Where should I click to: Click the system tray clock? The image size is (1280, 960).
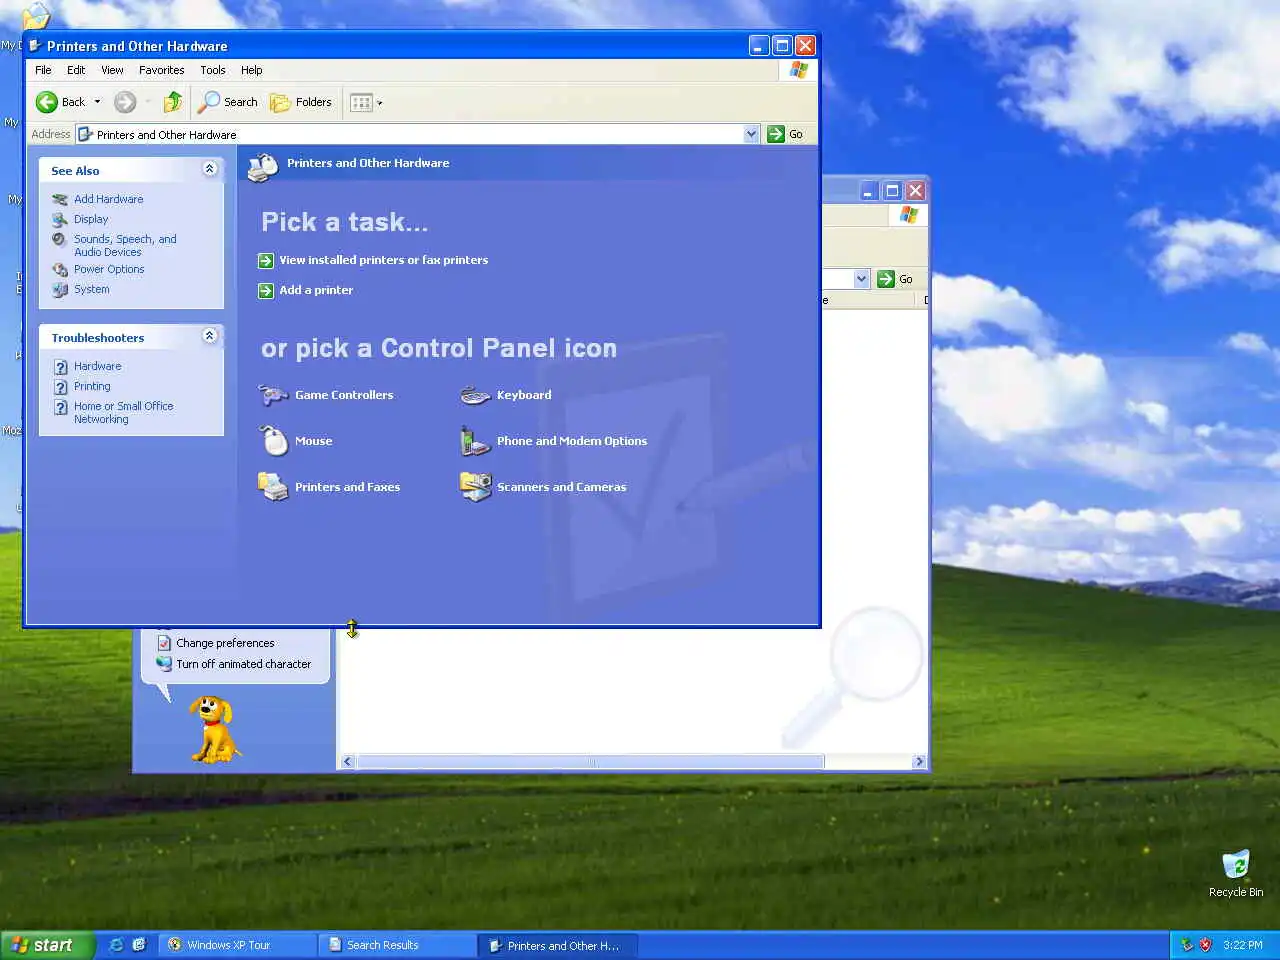1243,945
